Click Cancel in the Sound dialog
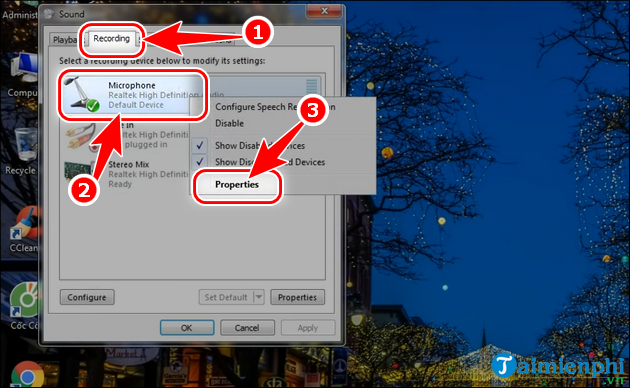The height and width of the screenshot is (388, 630). click(247, 328)
